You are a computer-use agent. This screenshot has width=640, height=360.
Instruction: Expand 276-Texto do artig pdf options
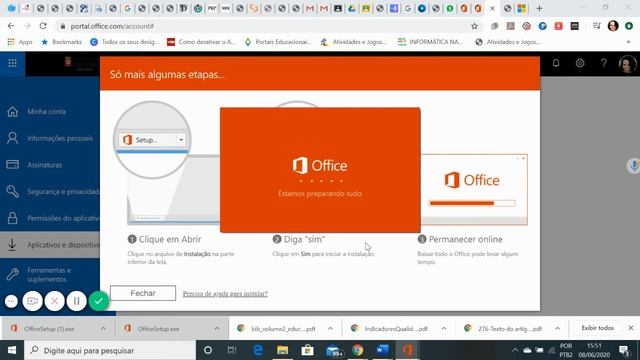557,328
